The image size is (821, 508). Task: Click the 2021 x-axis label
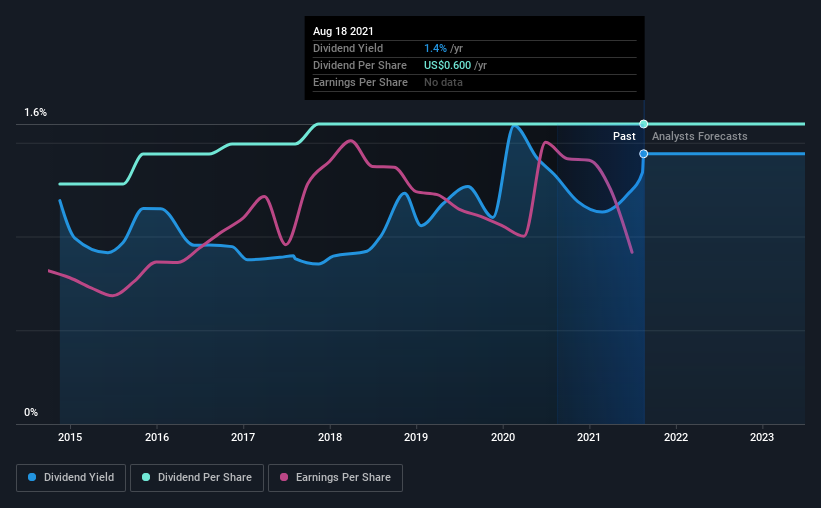point(589,437)
